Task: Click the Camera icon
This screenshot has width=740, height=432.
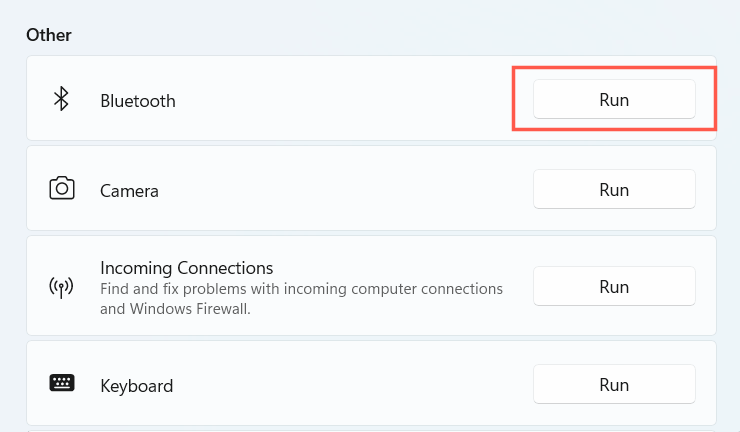Action: 61,189
